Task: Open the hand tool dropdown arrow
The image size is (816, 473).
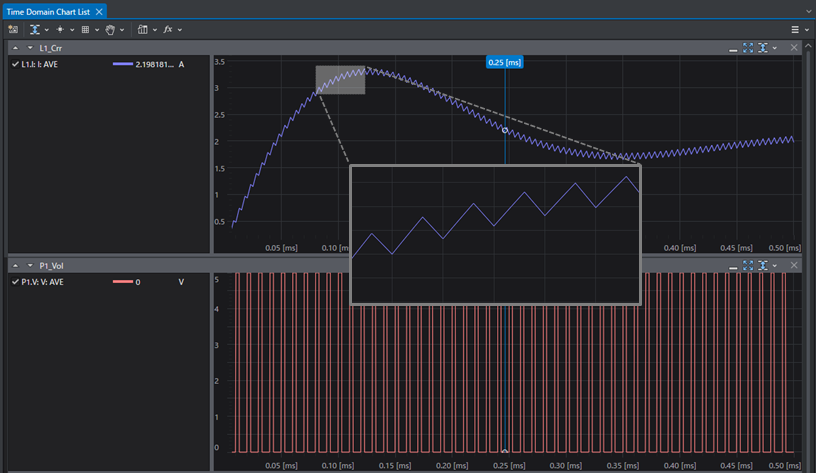Action: pos(122,30)
